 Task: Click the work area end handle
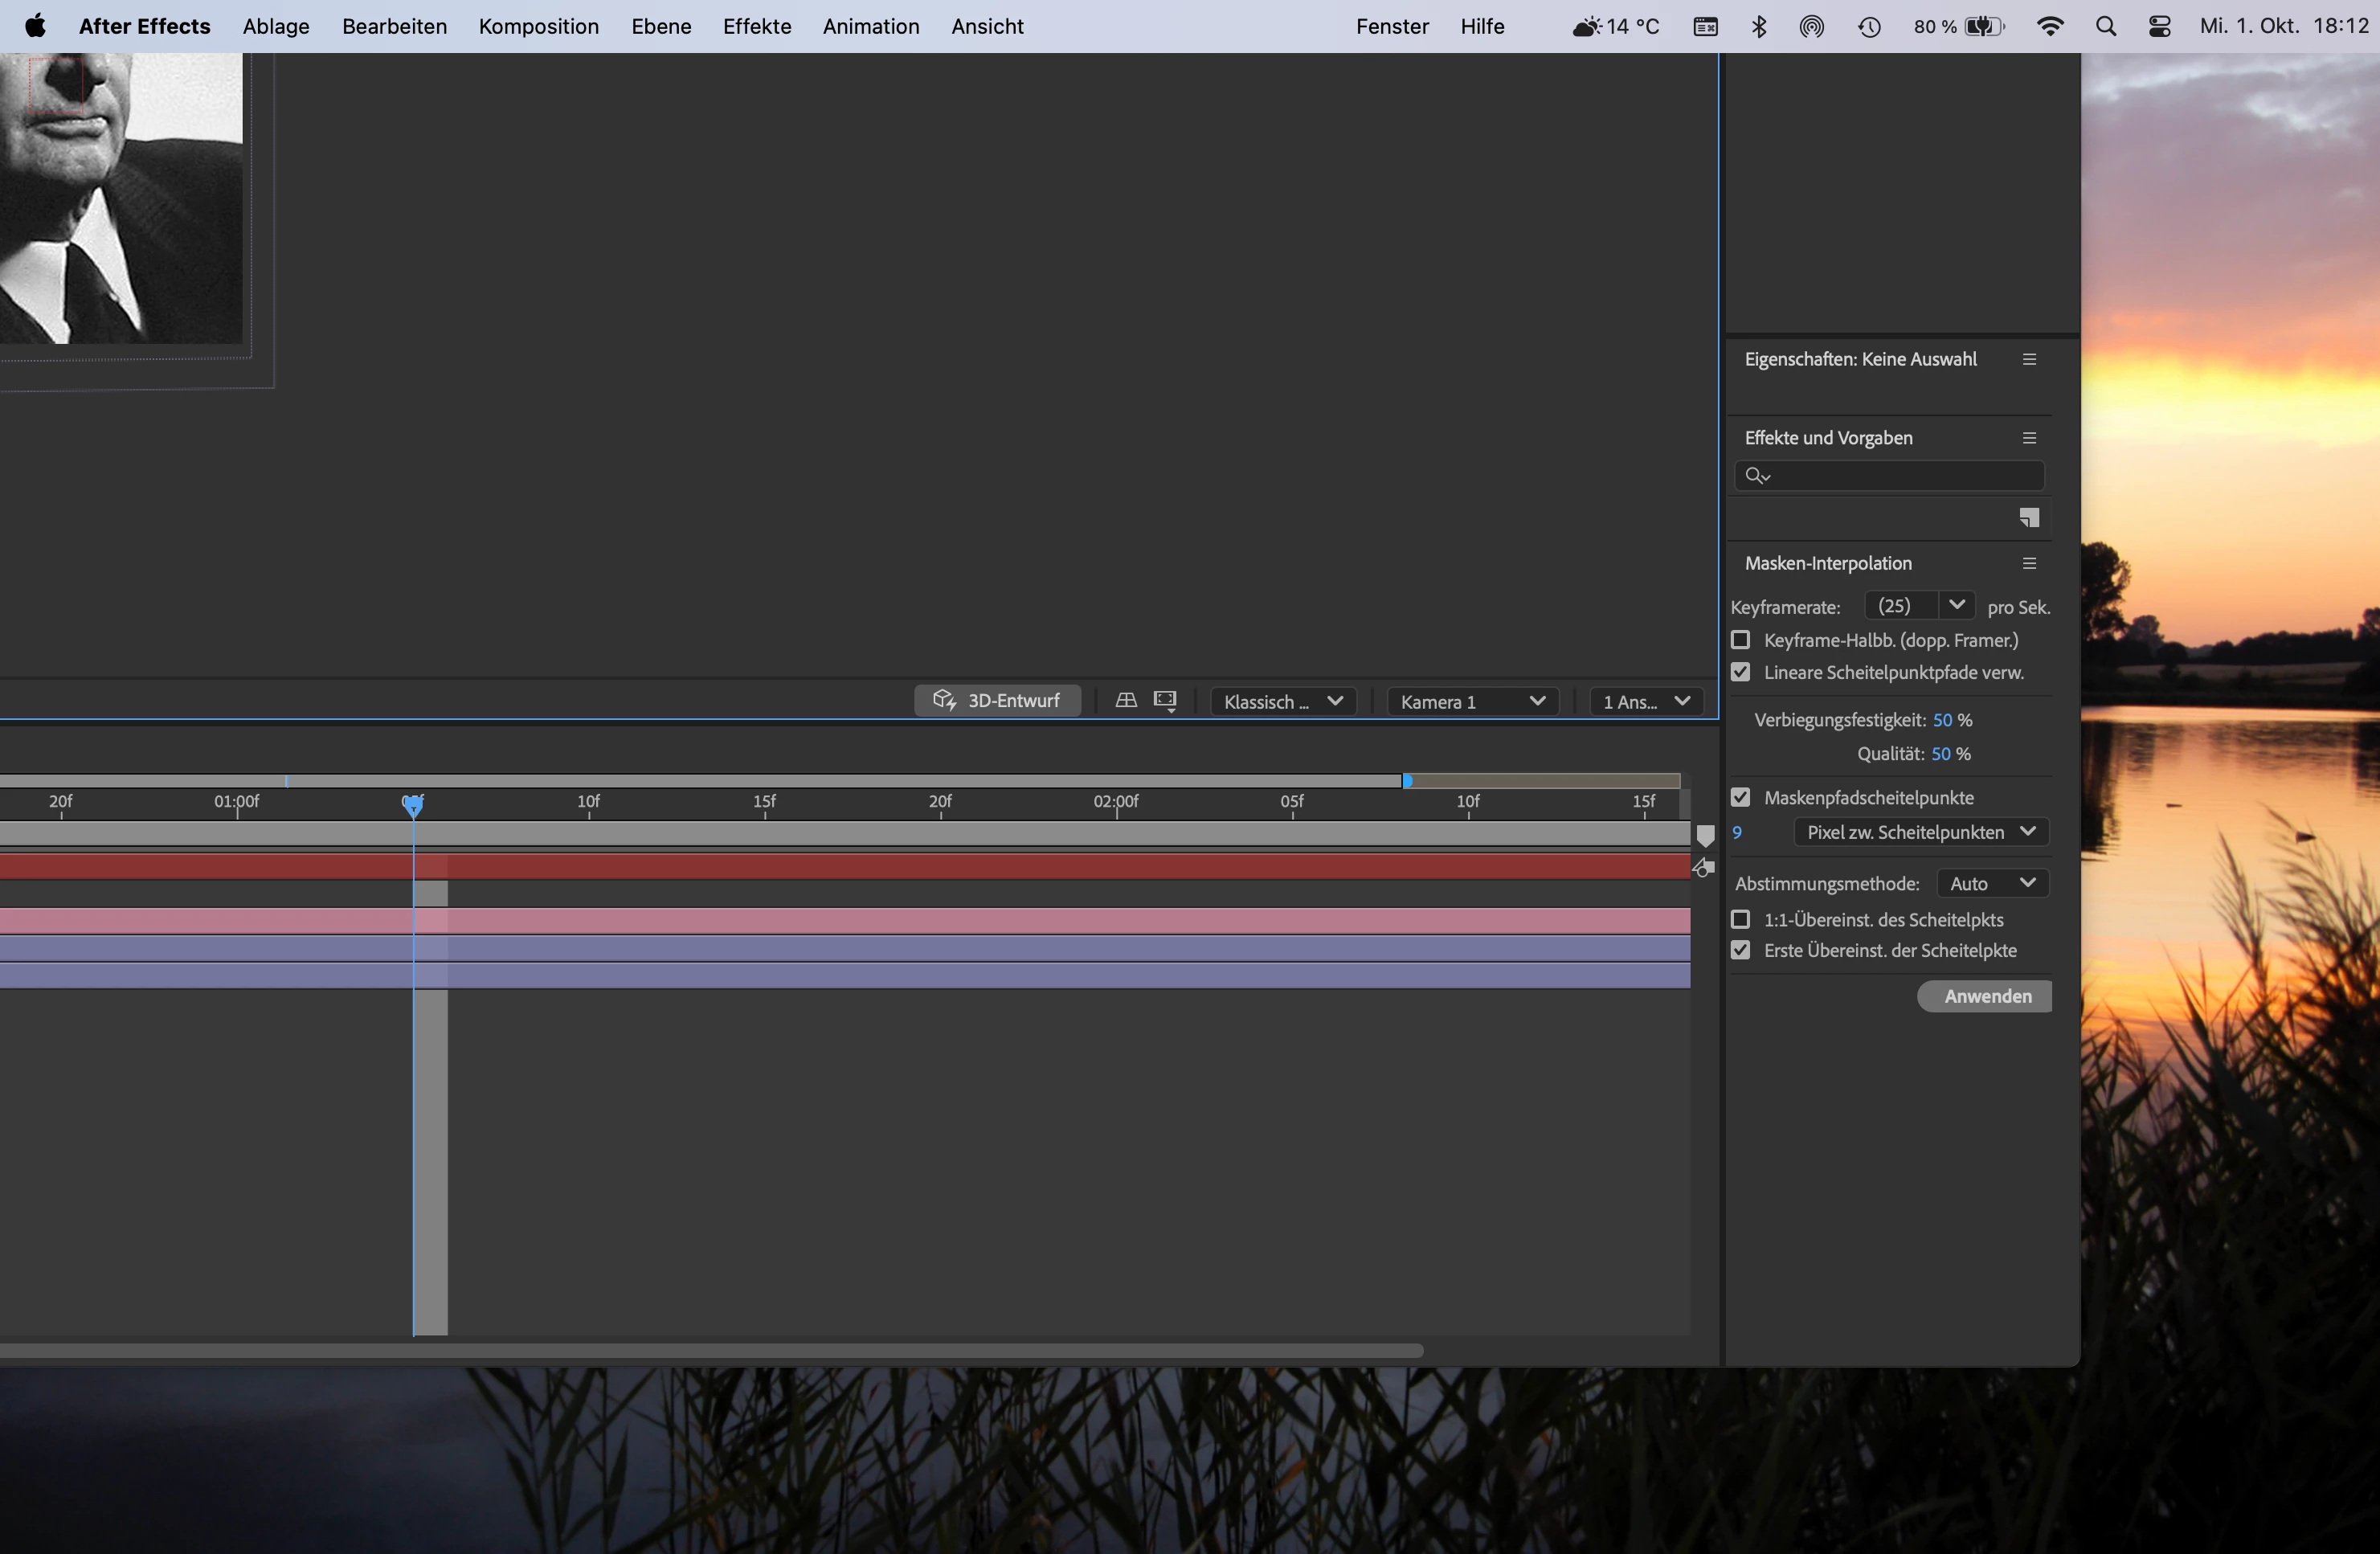point(1408,781)
